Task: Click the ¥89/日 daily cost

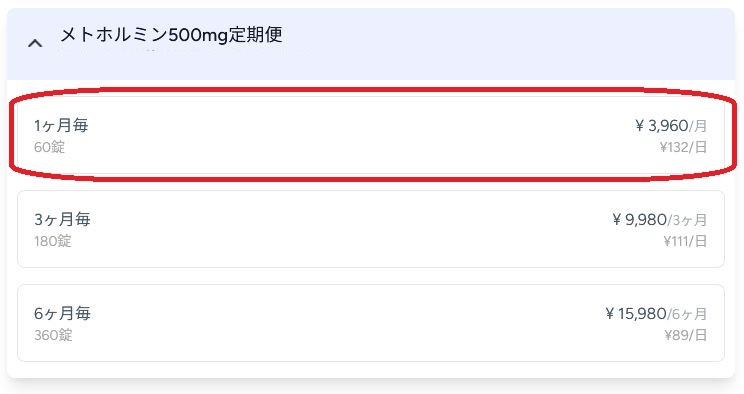Action: [x=686, y=335]
